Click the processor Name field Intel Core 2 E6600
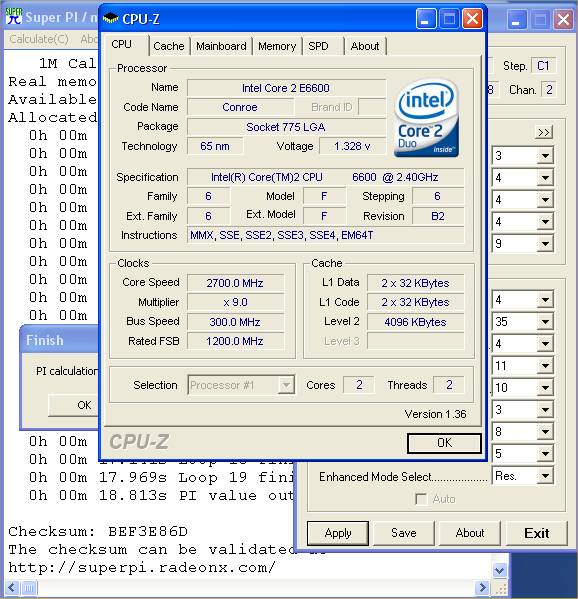Screen dimensions: 578x599 click(286, 88)
